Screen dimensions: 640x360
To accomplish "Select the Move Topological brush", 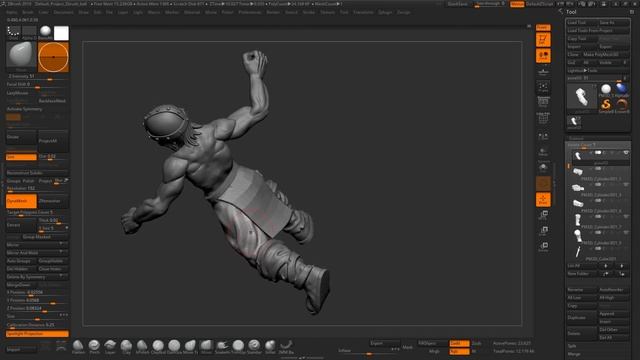I will (x=190, y=347).
